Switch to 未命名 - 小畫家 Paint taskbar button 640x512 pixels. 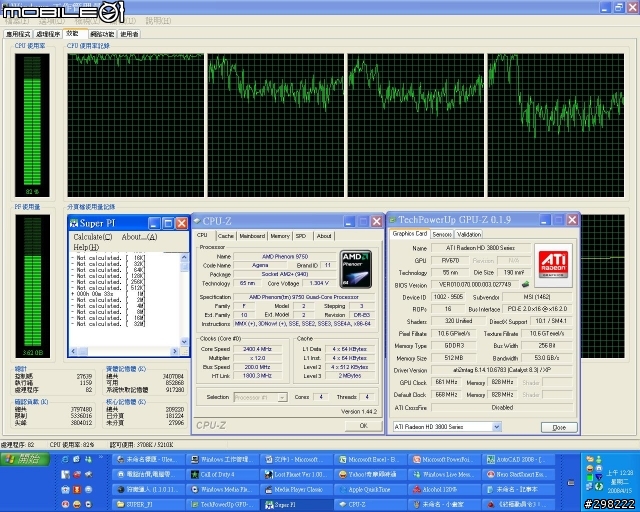coord(444,504)
